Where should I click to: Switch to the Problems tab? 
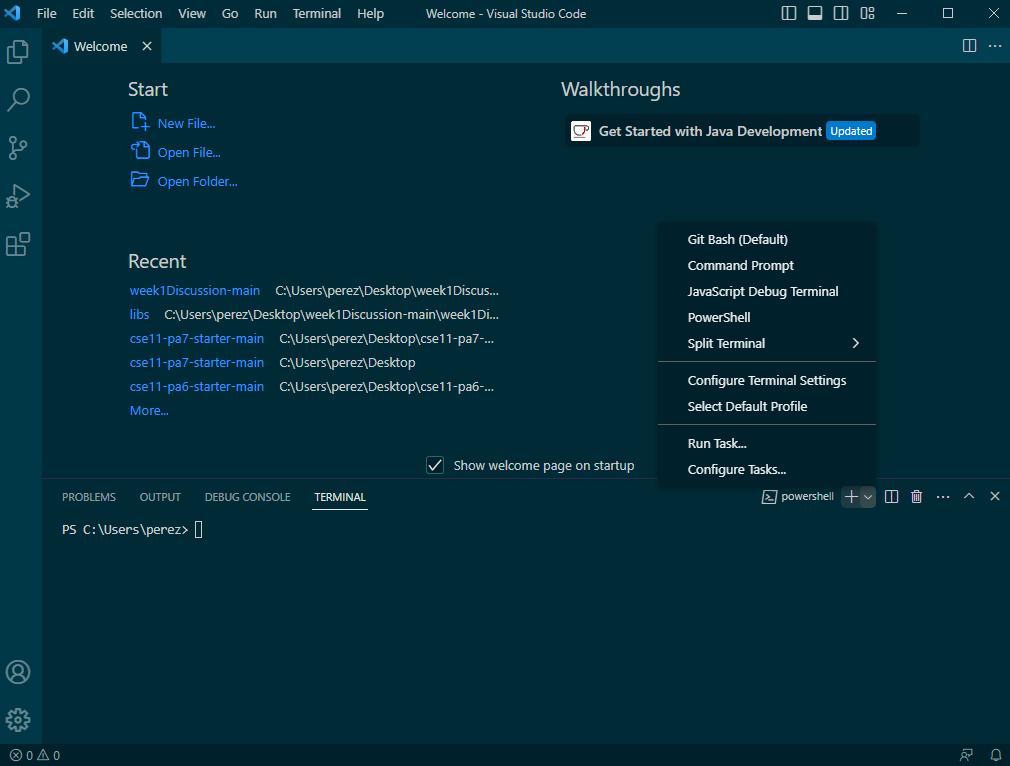tap(88, 497)
